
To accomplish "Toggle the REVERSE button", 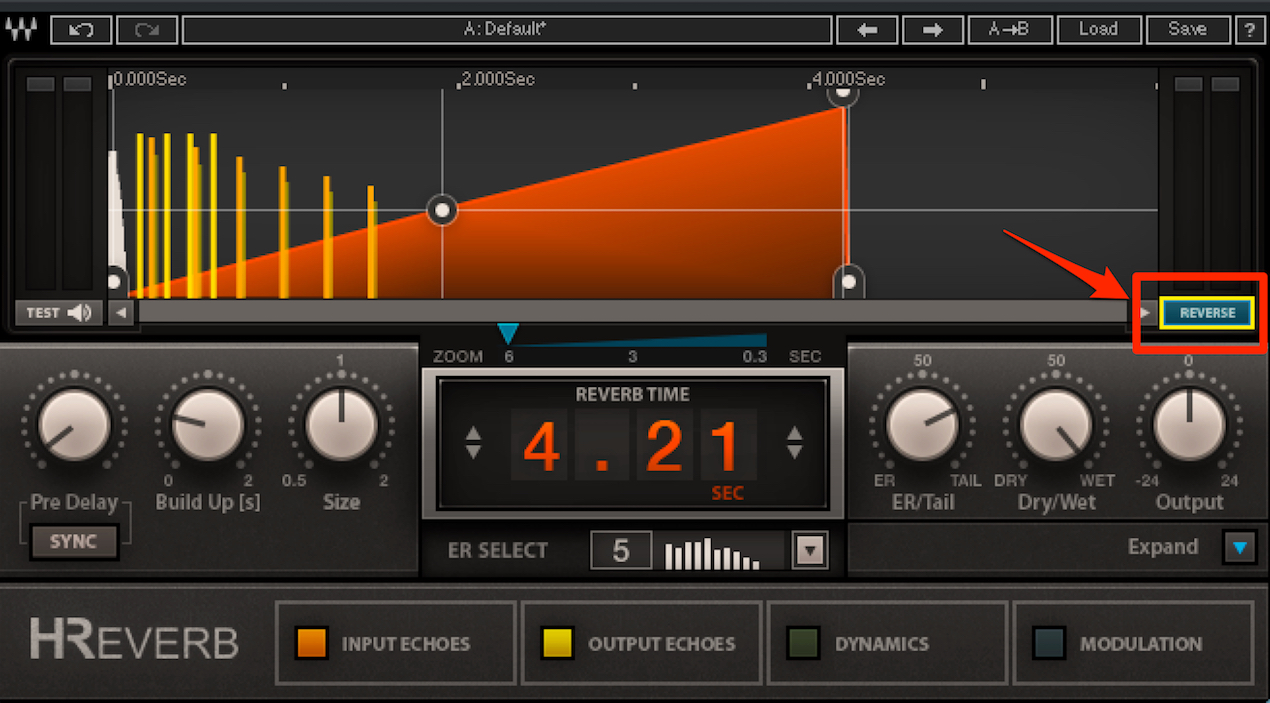I will [x=1207, y=313].
